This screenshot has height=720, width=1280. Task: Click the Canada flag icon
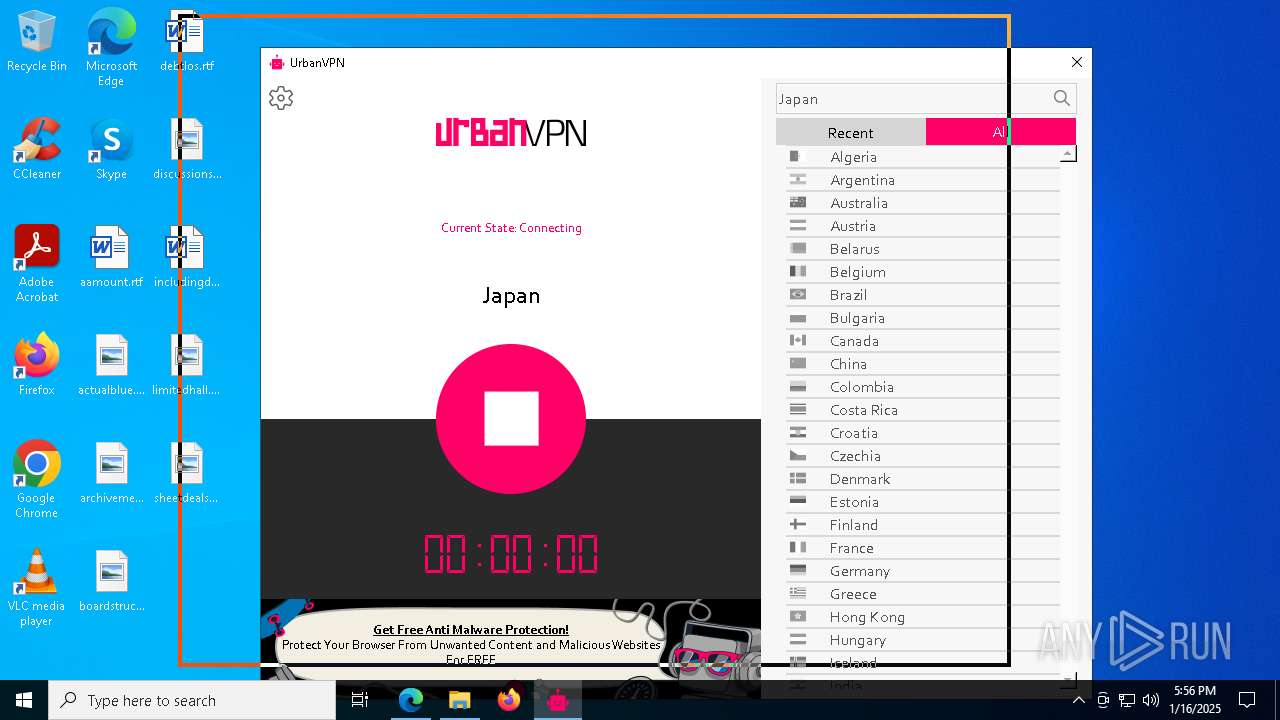tap(798, 341)
